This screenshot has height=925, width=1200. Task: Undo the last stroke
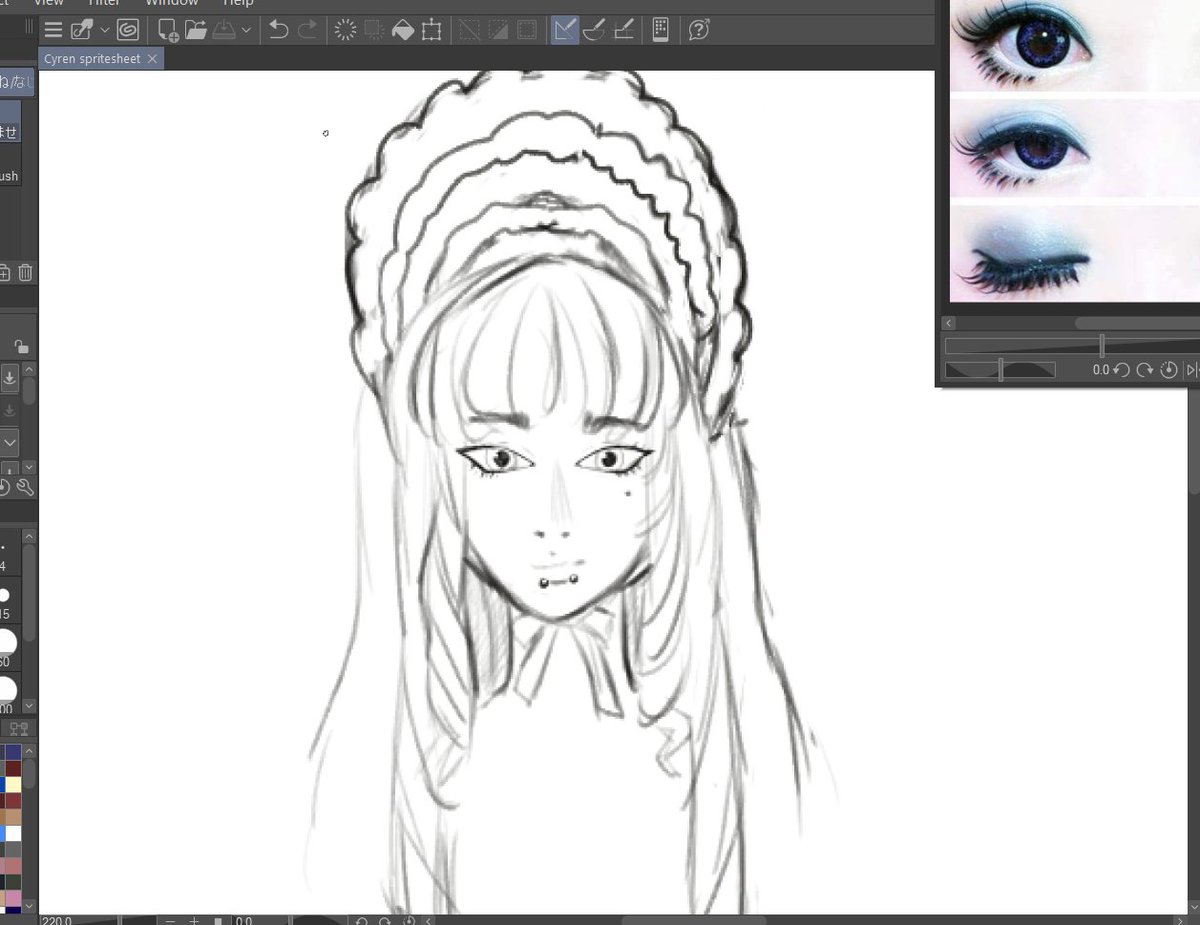click(x=279, y=30)
